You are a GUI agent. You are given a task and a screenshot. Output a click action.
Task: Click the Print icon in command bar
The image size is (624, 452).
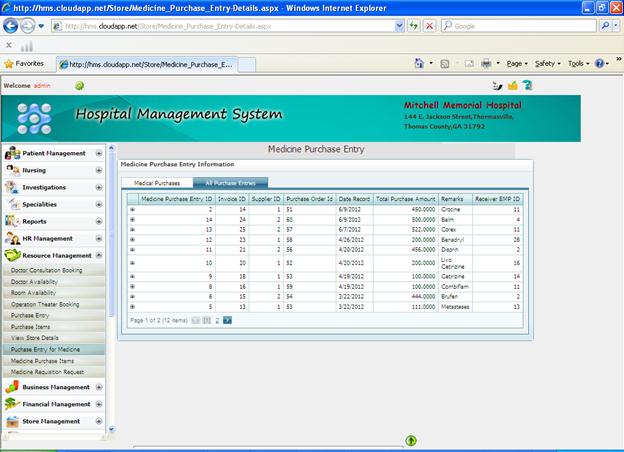485,63
